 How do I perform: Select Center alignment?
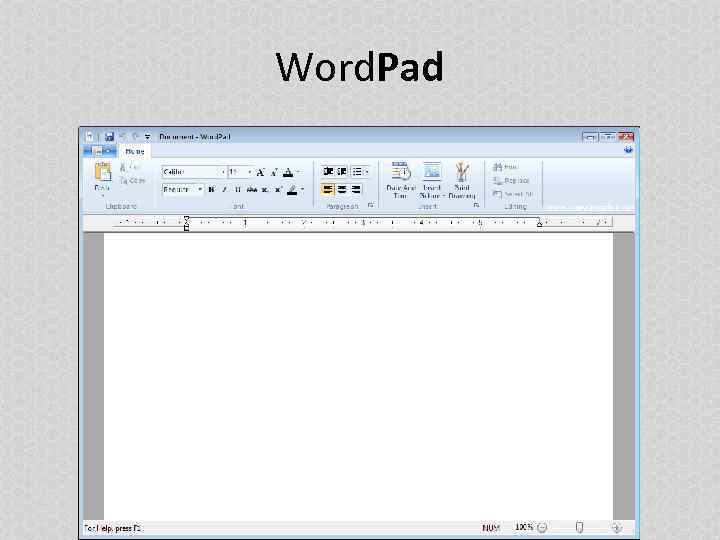point(342,189)
